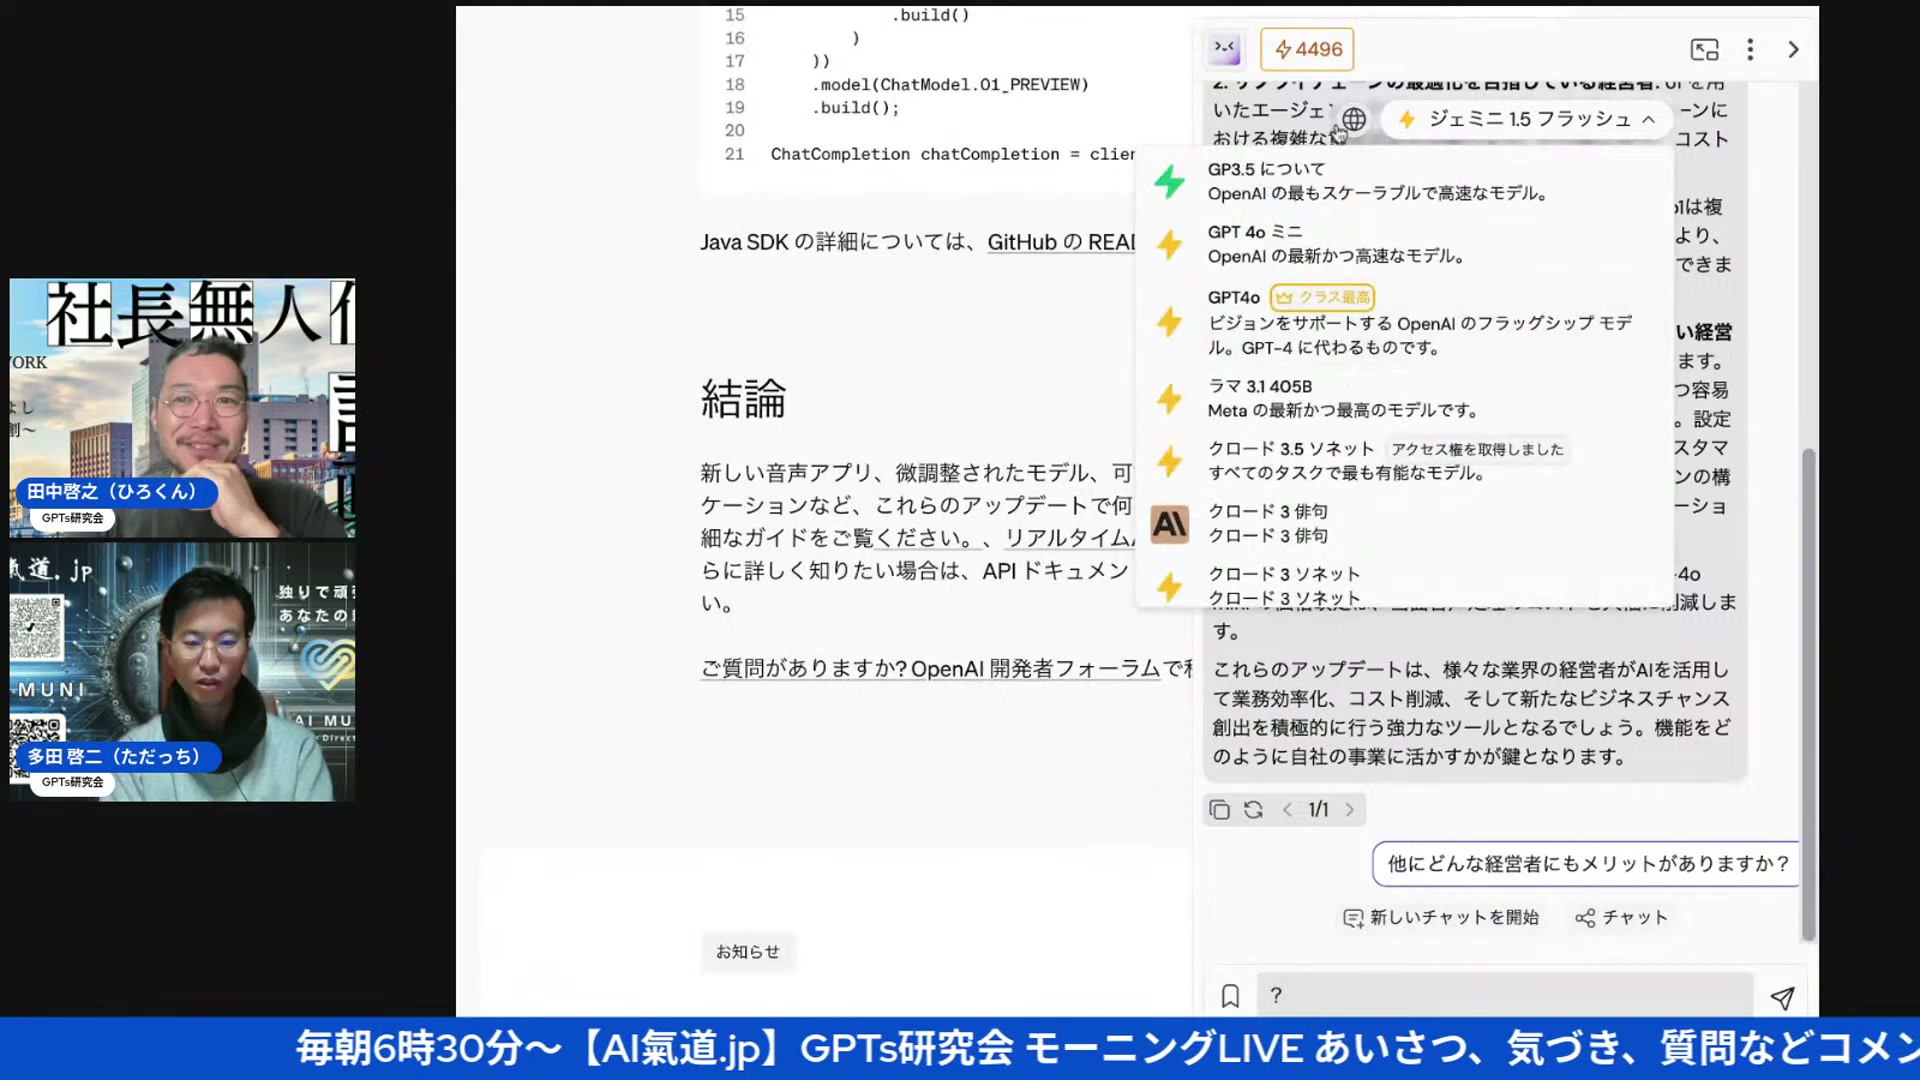
Task: Click suggested question about 他にどんな経営者
Action: (1586, 864)
